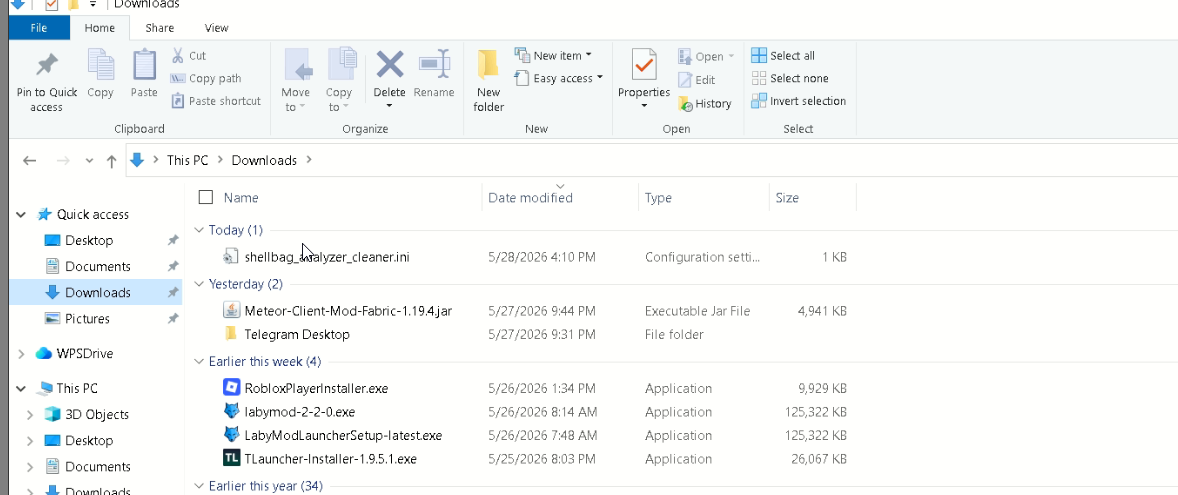
Task: Click the labymod-2-2-0.exe wolf icon
Action: [231, 412]
